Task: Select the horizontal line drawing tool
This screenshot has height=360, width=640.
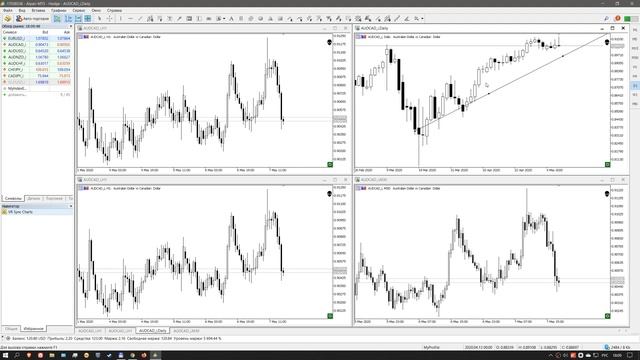Action: tap(130, 19)
